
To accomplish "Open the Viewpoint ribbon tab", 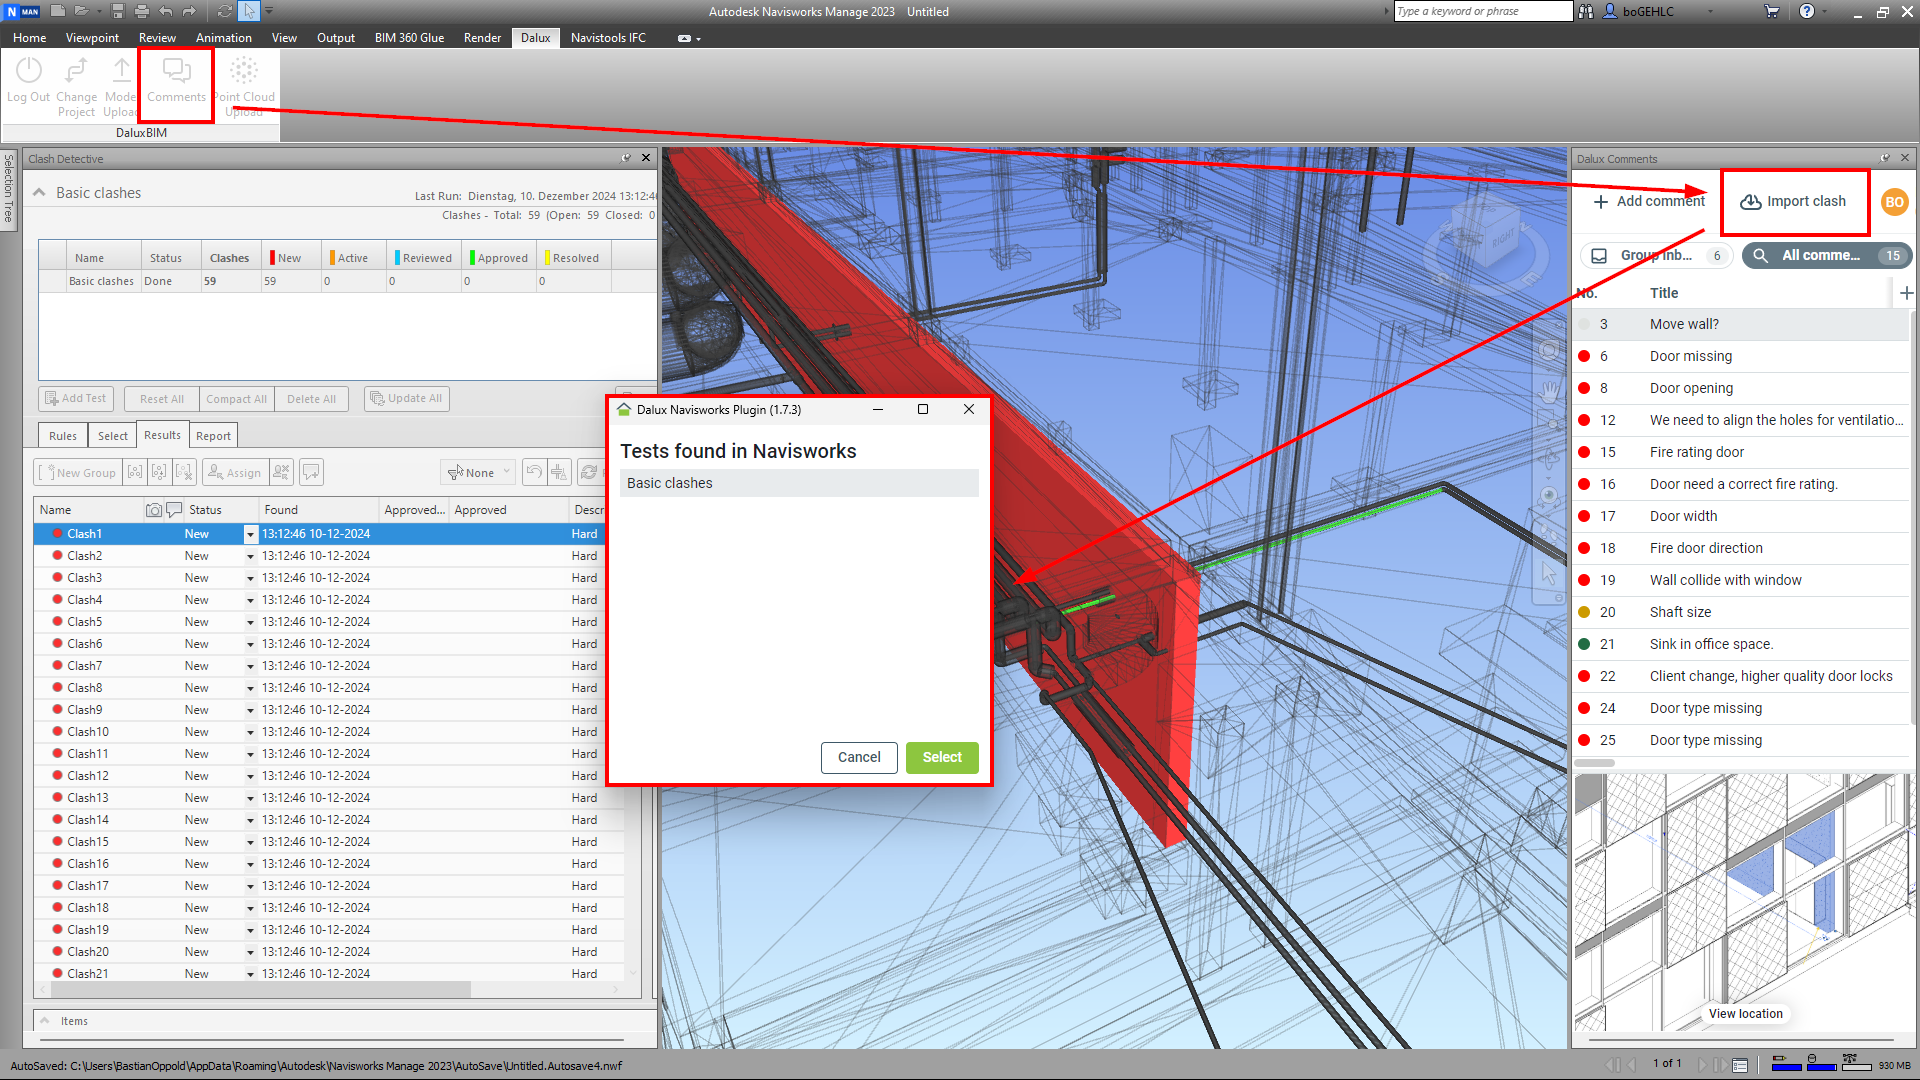I will tap(92, 38).
